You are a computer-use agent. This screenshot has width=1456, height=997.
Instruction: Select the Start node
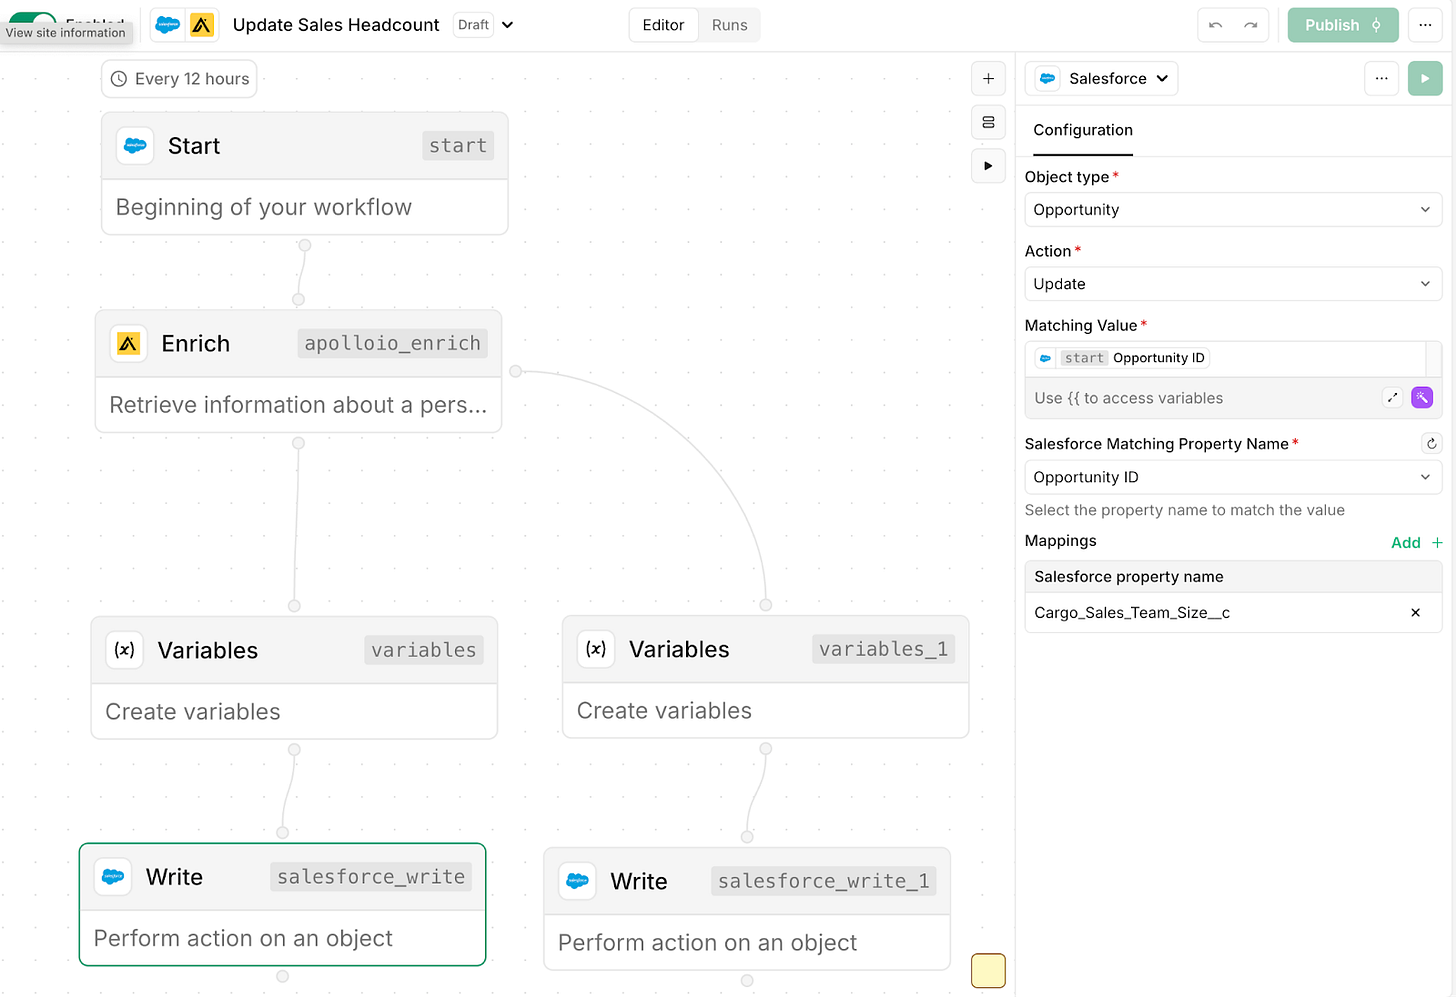305,174
